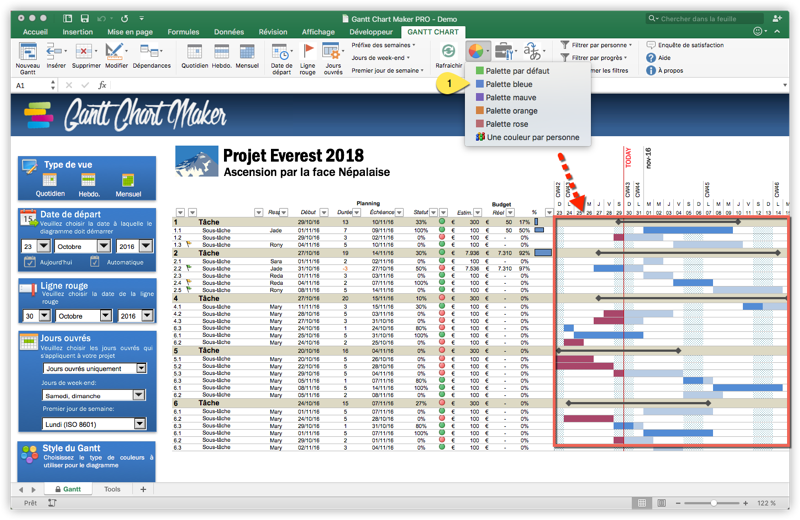Screen dimensions: 800x520
Task: Click the À propos info icon
Action: [651, 70]
